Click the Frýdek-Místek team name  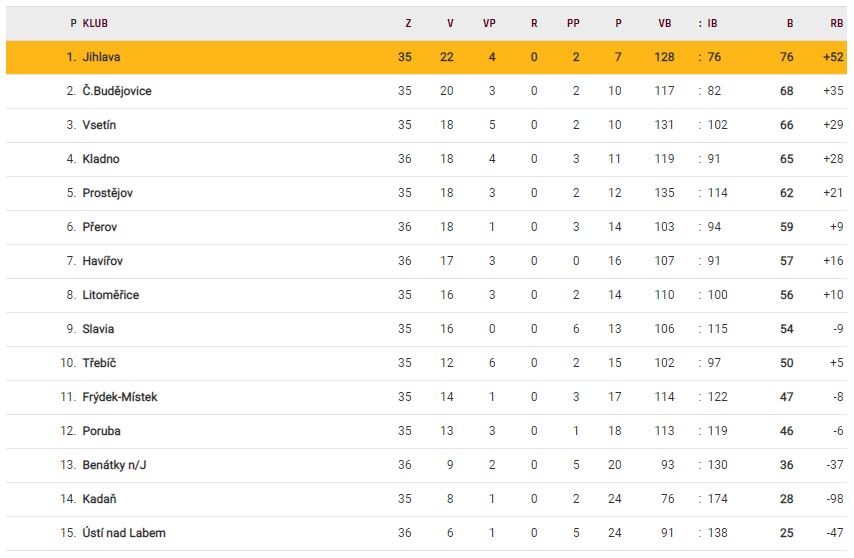pos(120,397)
